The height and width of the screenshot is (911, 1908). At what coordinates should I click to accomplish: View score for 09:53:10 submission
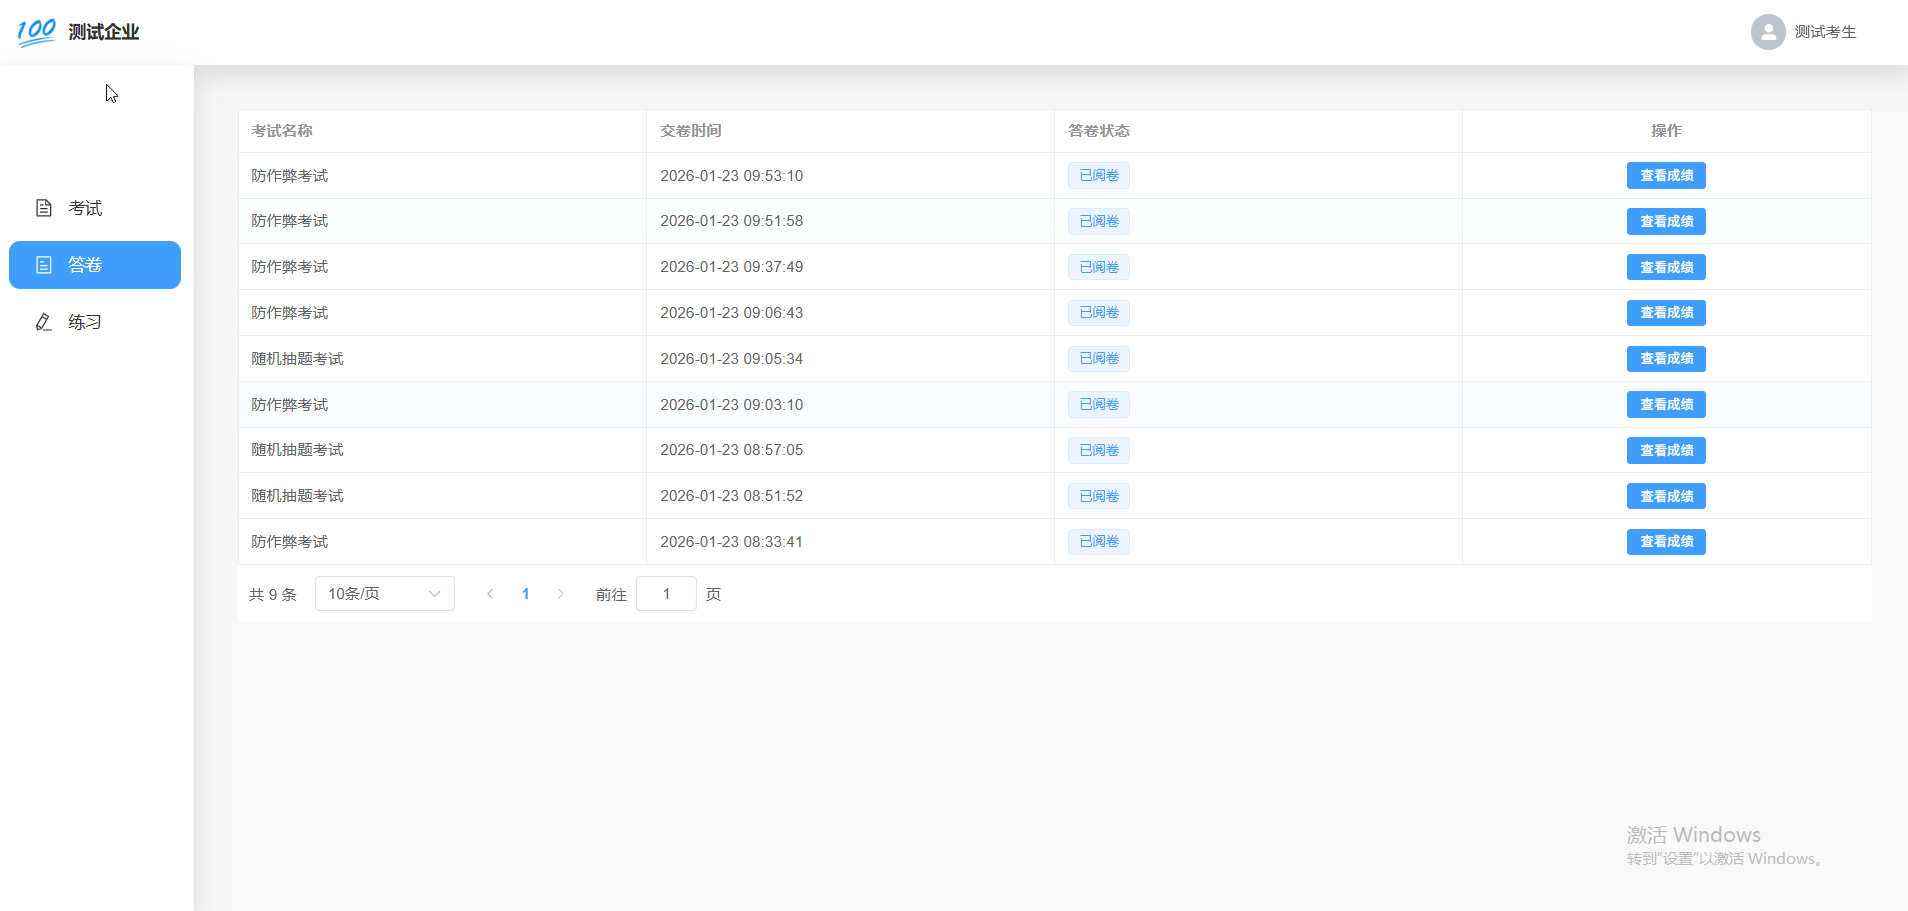click(1666, 176)
